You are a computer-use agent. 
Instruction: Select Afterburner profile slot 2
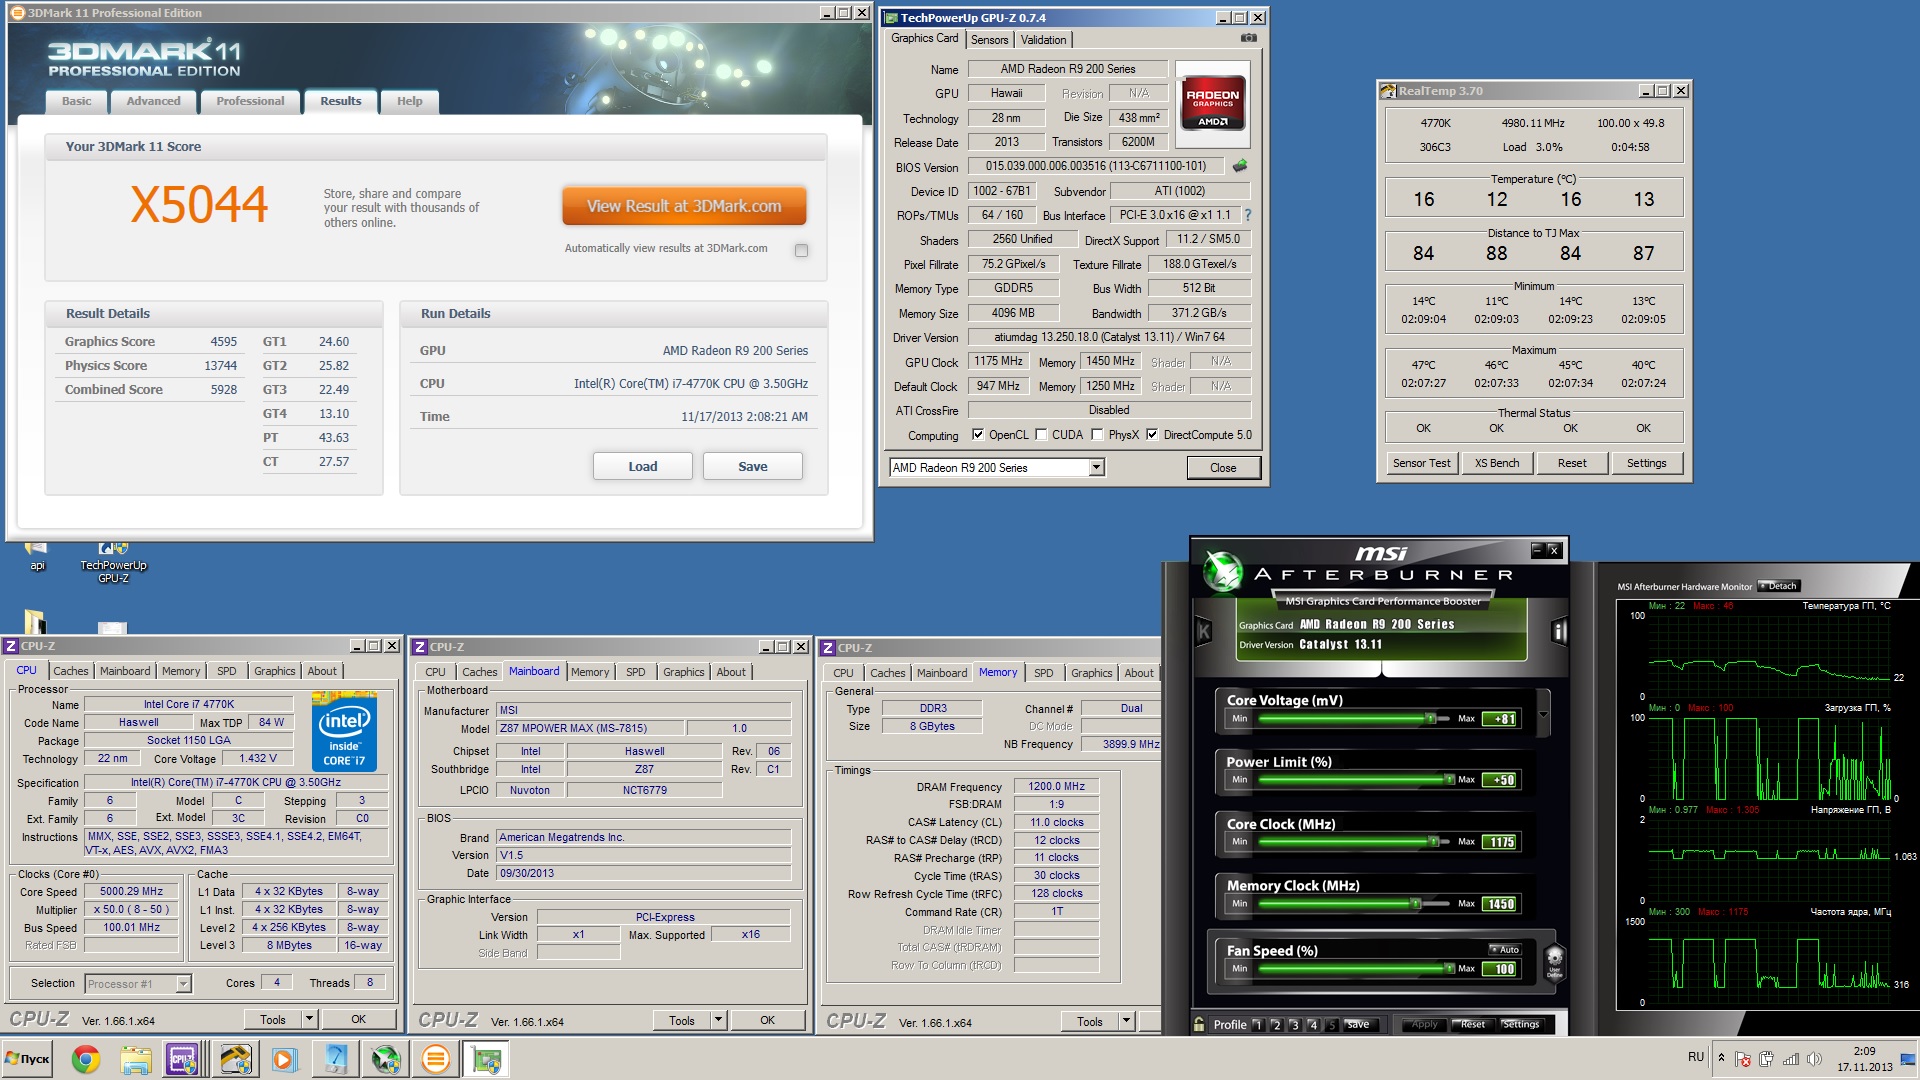pos(1276,1025)
